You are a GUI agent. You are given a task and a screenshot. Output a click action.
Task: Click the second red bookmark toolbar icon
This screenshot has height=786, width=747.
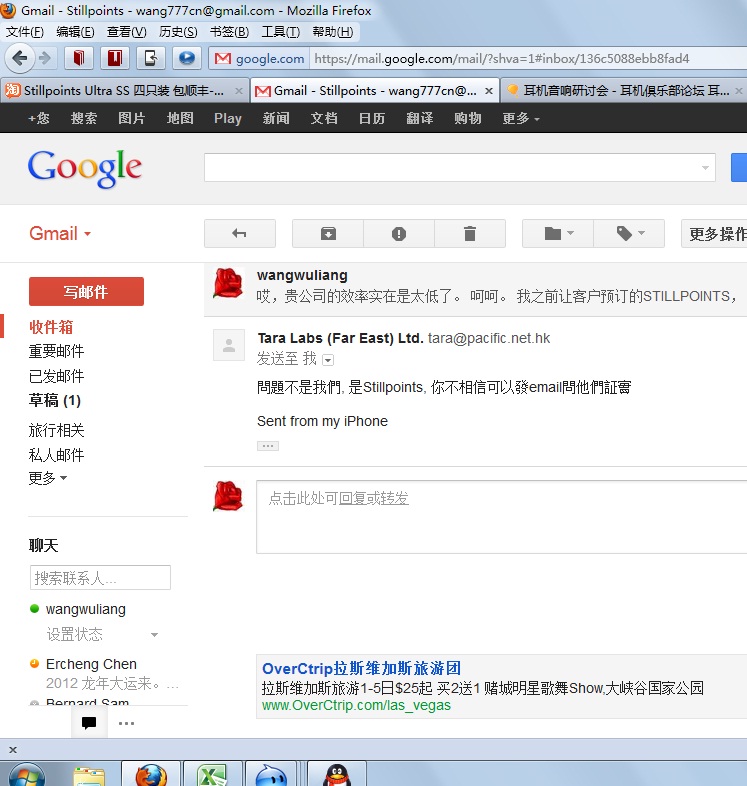(x=115, y=58)
